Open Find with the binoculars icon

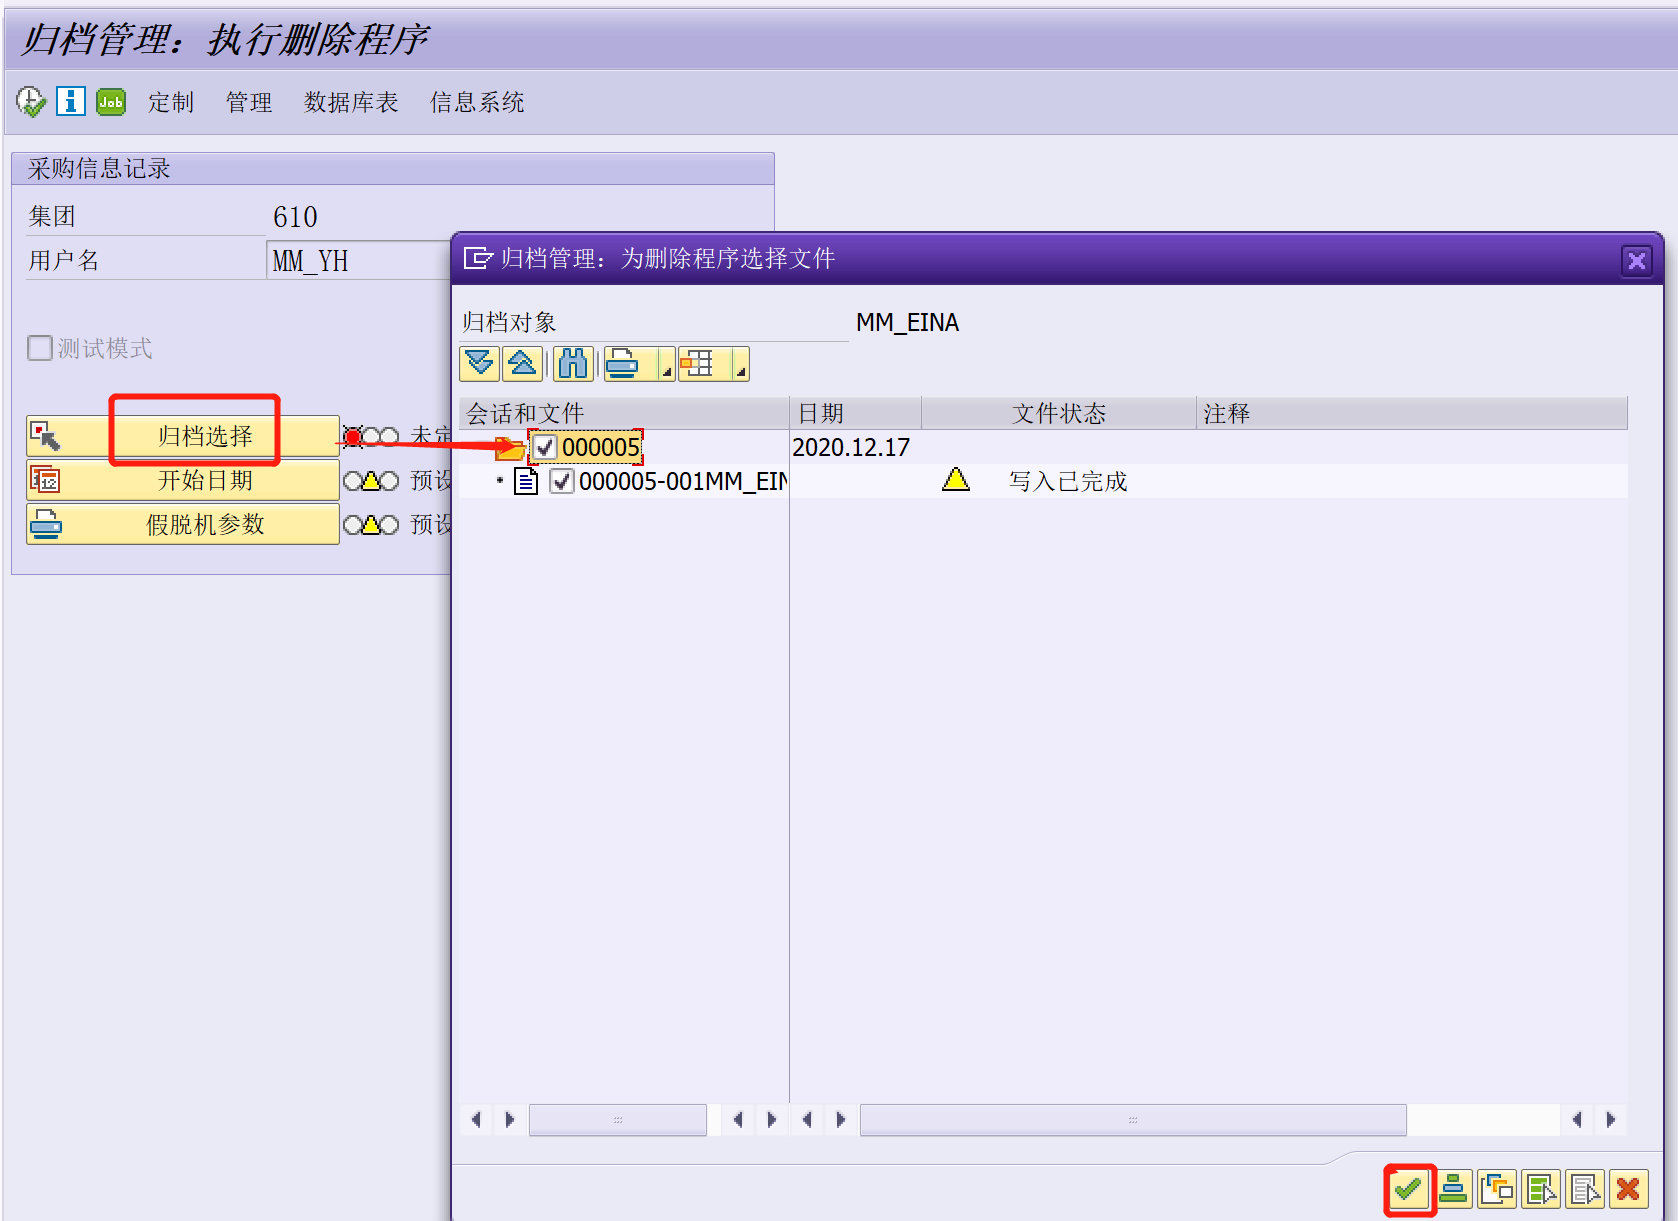click(x=573, y=364)
